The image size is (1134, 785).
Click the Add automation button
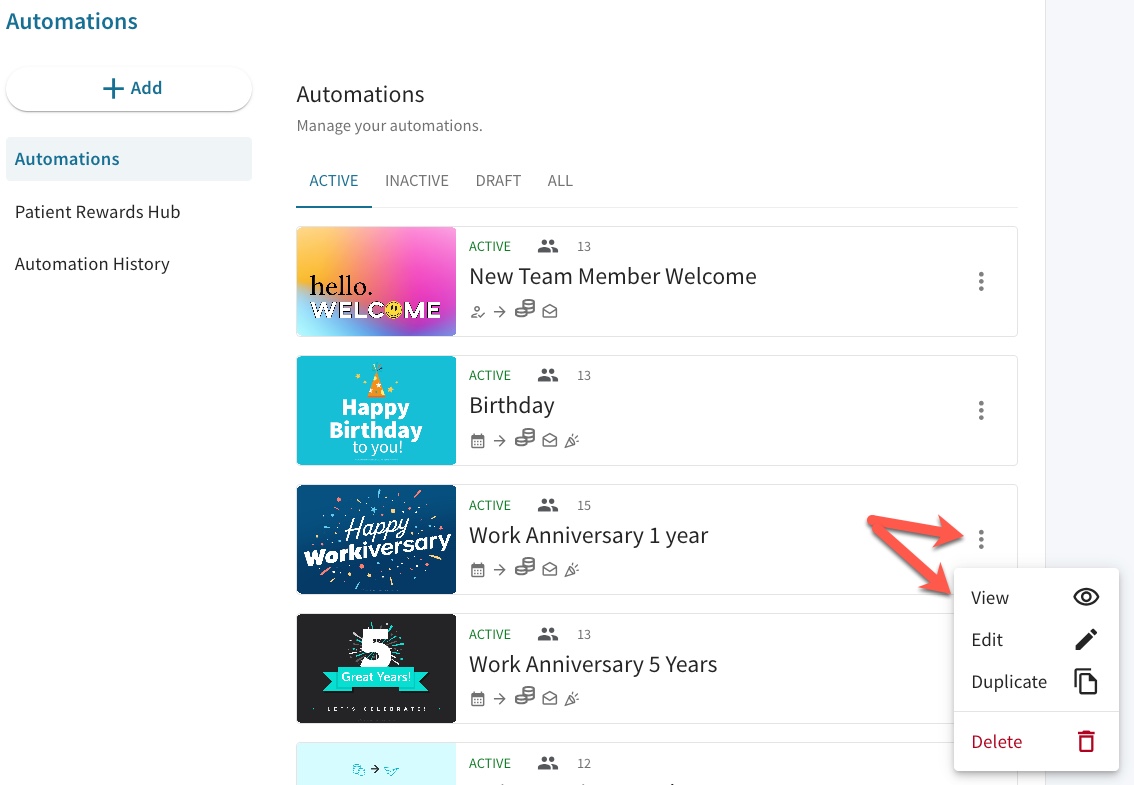pyautogui.click(x=129, y=88)
